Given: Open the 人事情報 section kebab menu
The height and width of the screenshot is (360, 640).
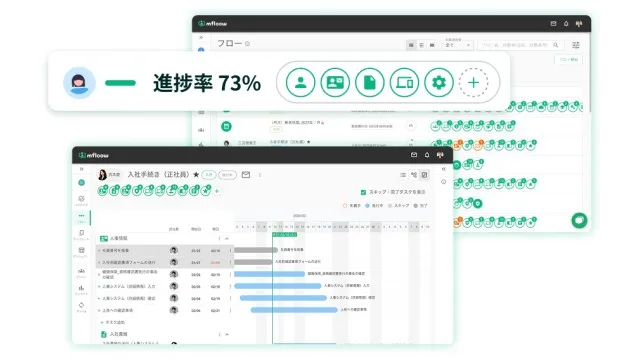Looking at the screenshot, I should [219, 238].
